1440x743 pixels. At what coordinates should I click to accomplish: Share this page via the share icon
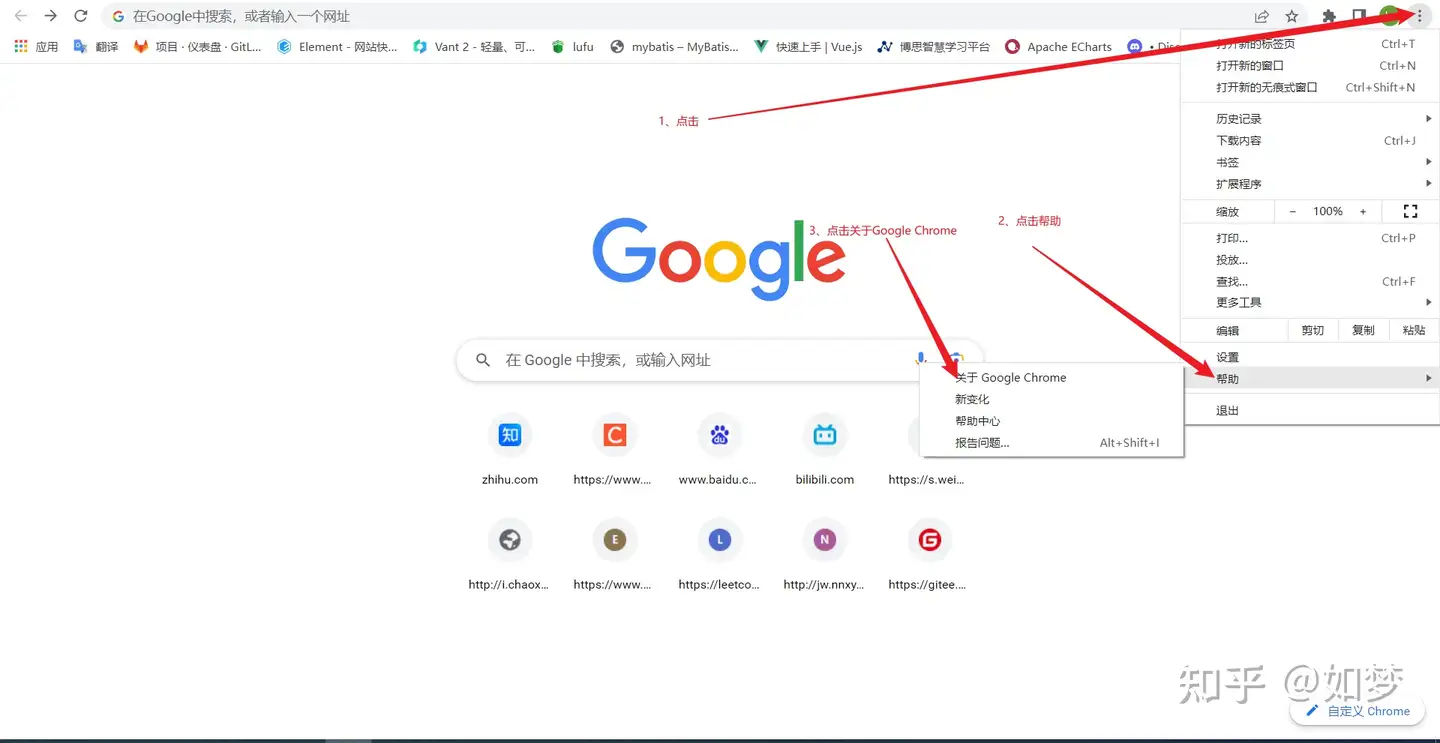point(1262,16)
